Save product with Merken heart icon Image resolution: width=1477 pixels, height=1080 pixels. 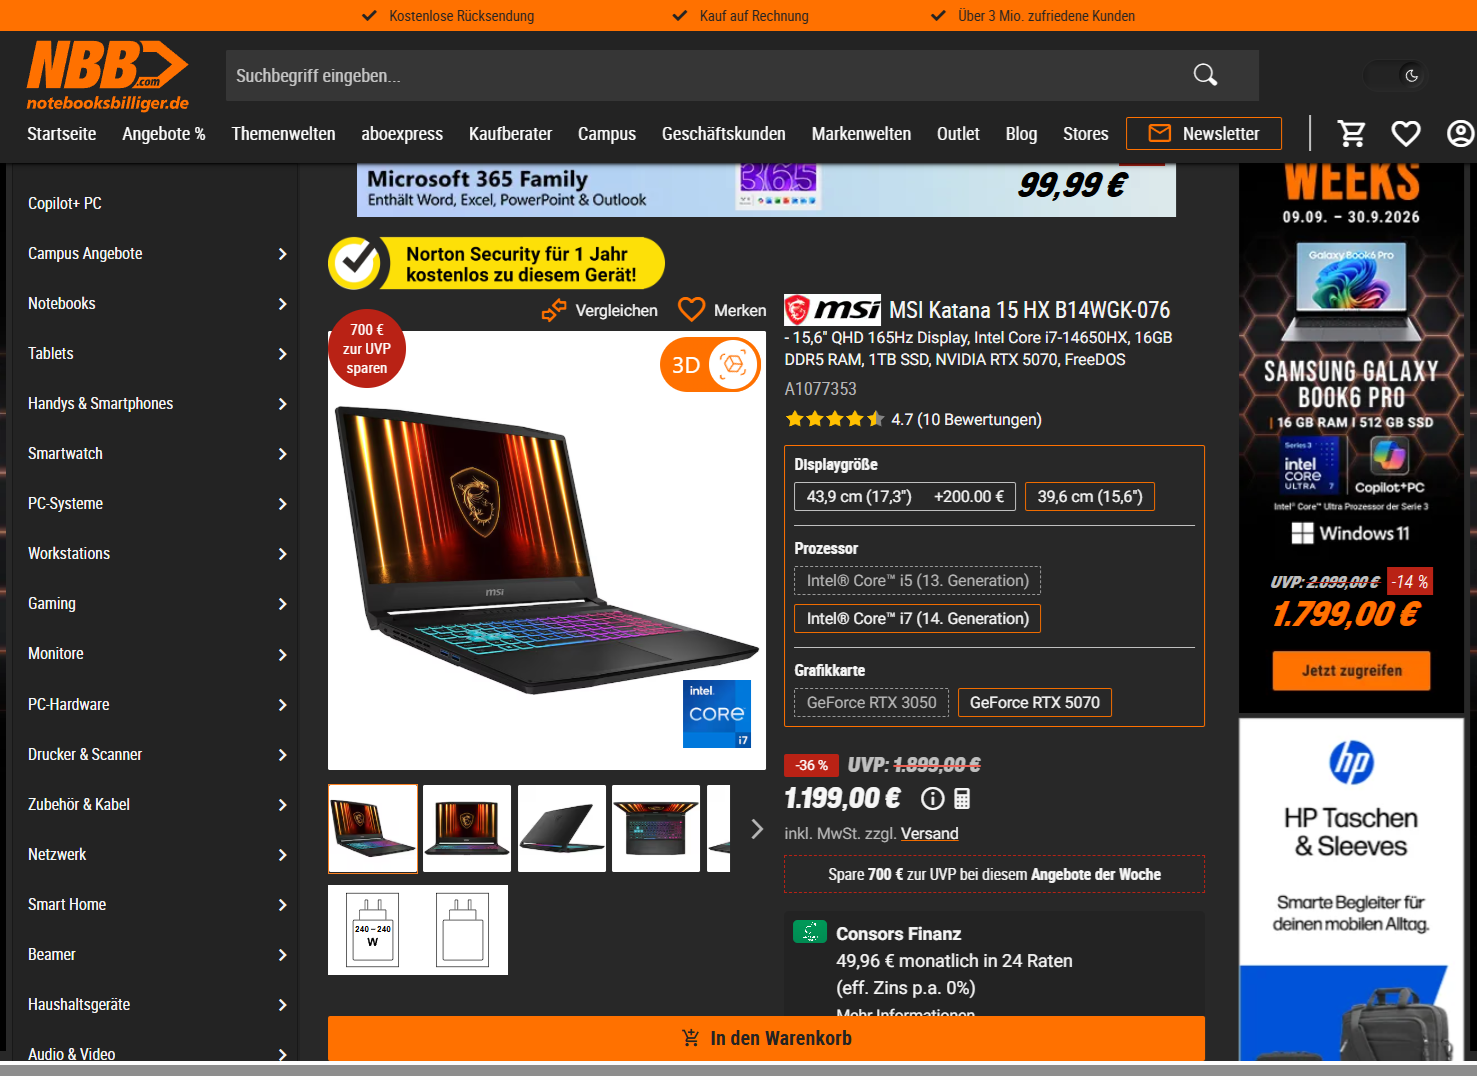point(691,310)
